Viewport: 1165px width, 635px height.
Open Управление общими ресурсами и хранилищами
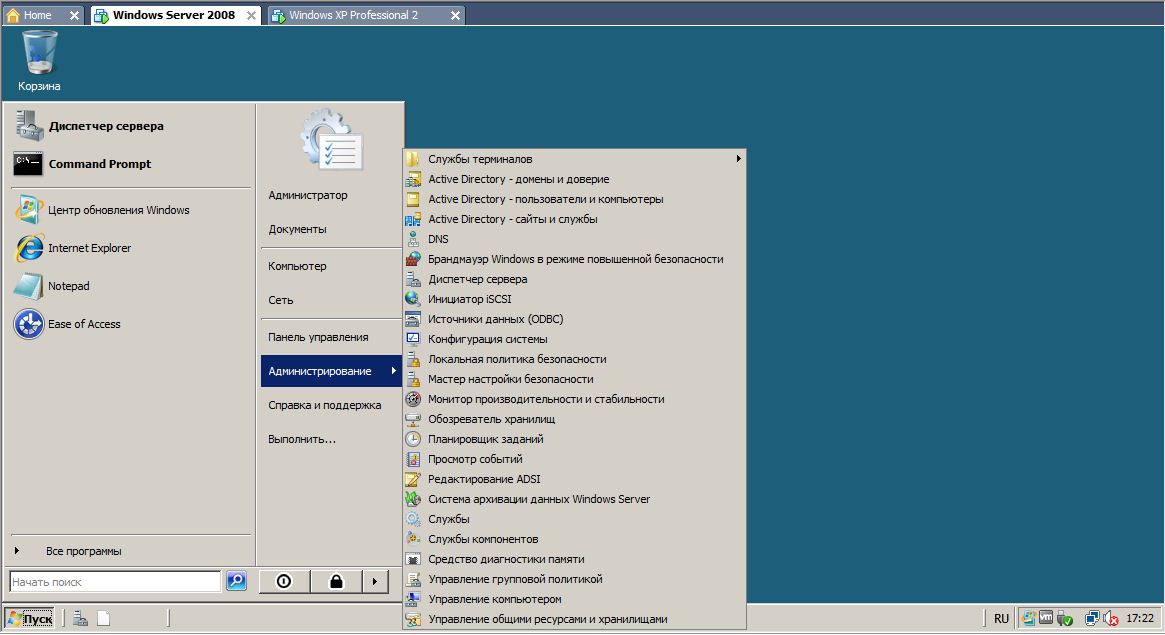(x=574, y=619)
